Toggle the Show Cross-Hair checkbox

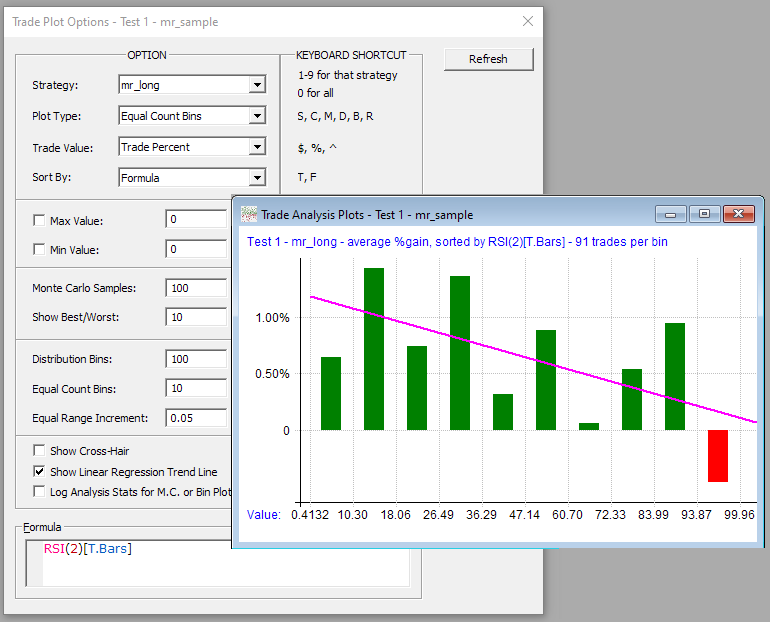point(40,451)
